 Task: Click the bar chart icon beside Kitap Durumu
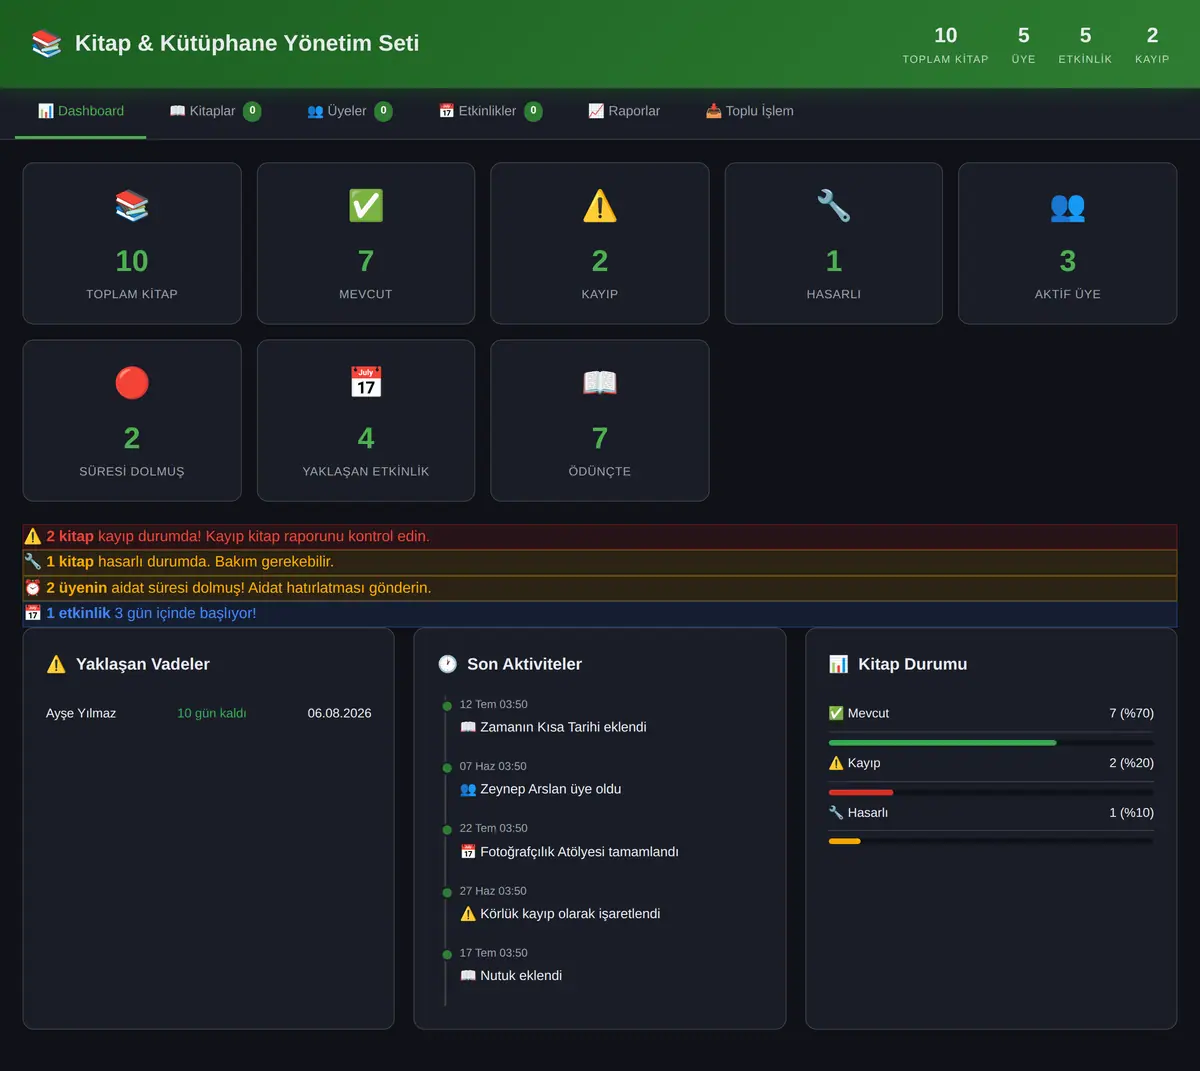pos(838,664)
